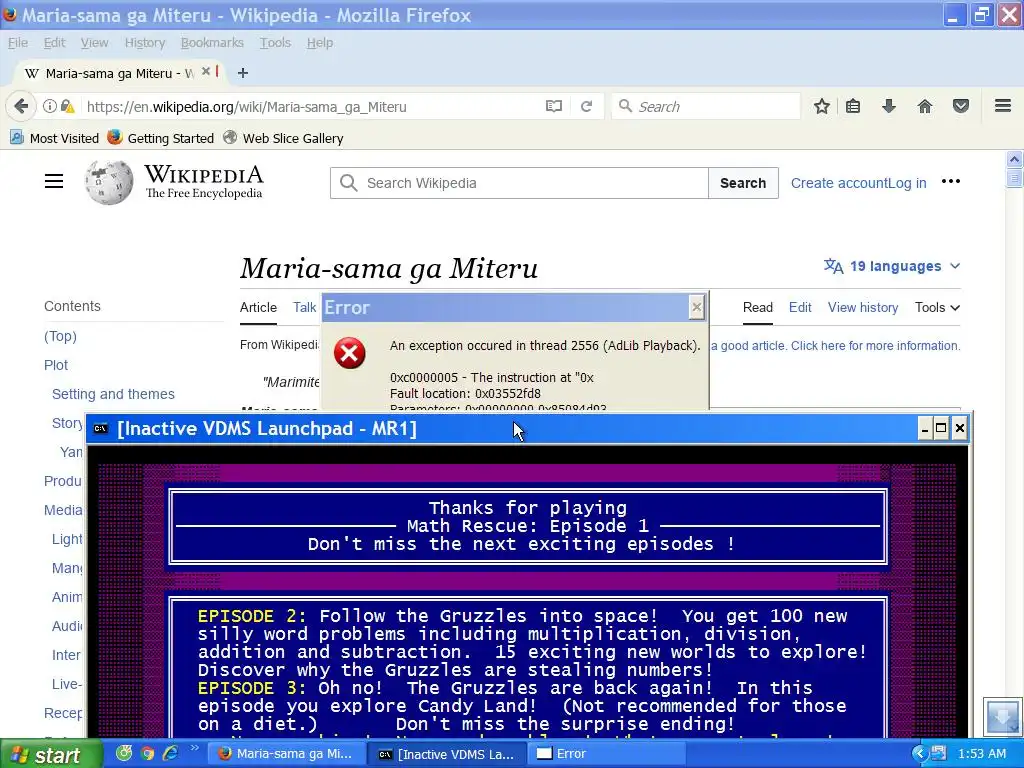1024x768 pixels.
Task: Click good article information link
Action: (835, 345)
